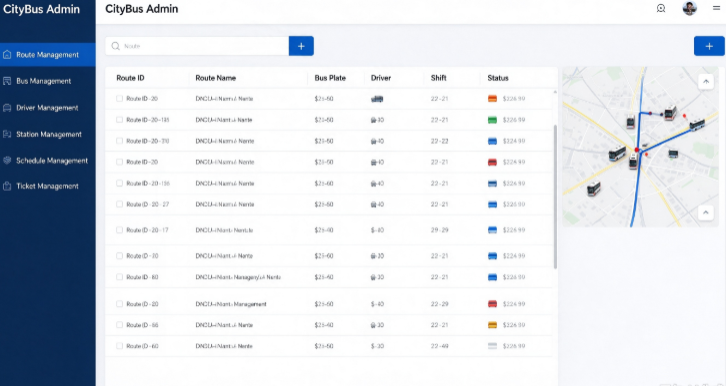Click the blue status icon in shift 22-22 row
This screenshot has height=386, width=726.
493,141
